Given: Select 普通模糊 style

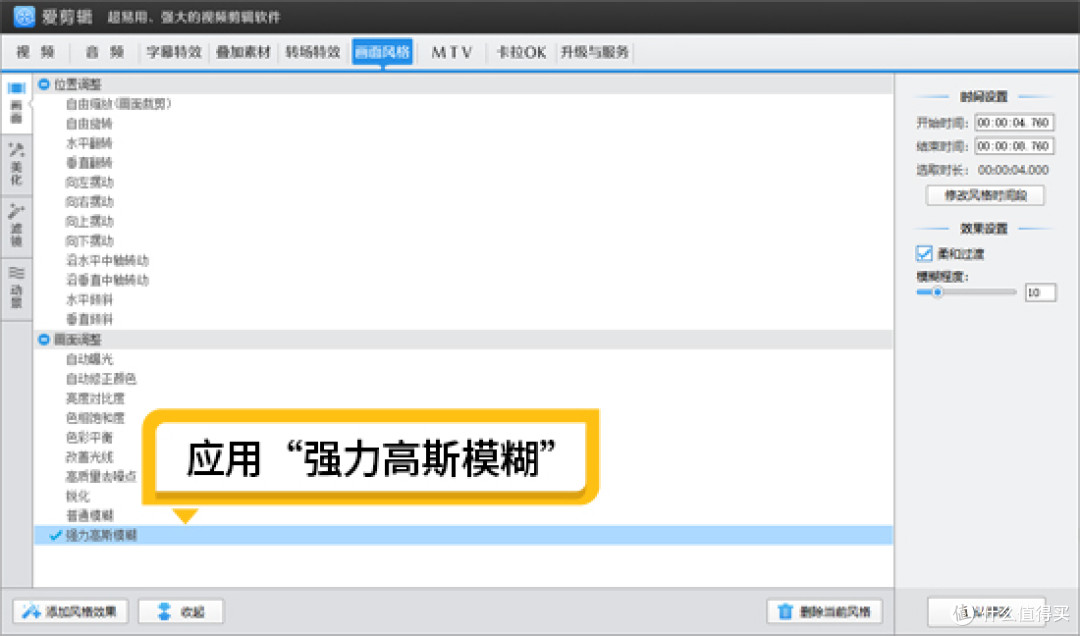Looking at the screenshot, I should [x=90, y=515].
